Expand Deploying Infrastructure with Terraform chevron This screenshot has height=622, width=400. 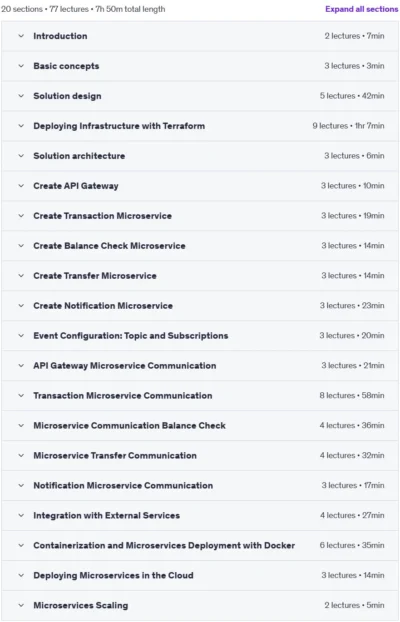(21, 126)
